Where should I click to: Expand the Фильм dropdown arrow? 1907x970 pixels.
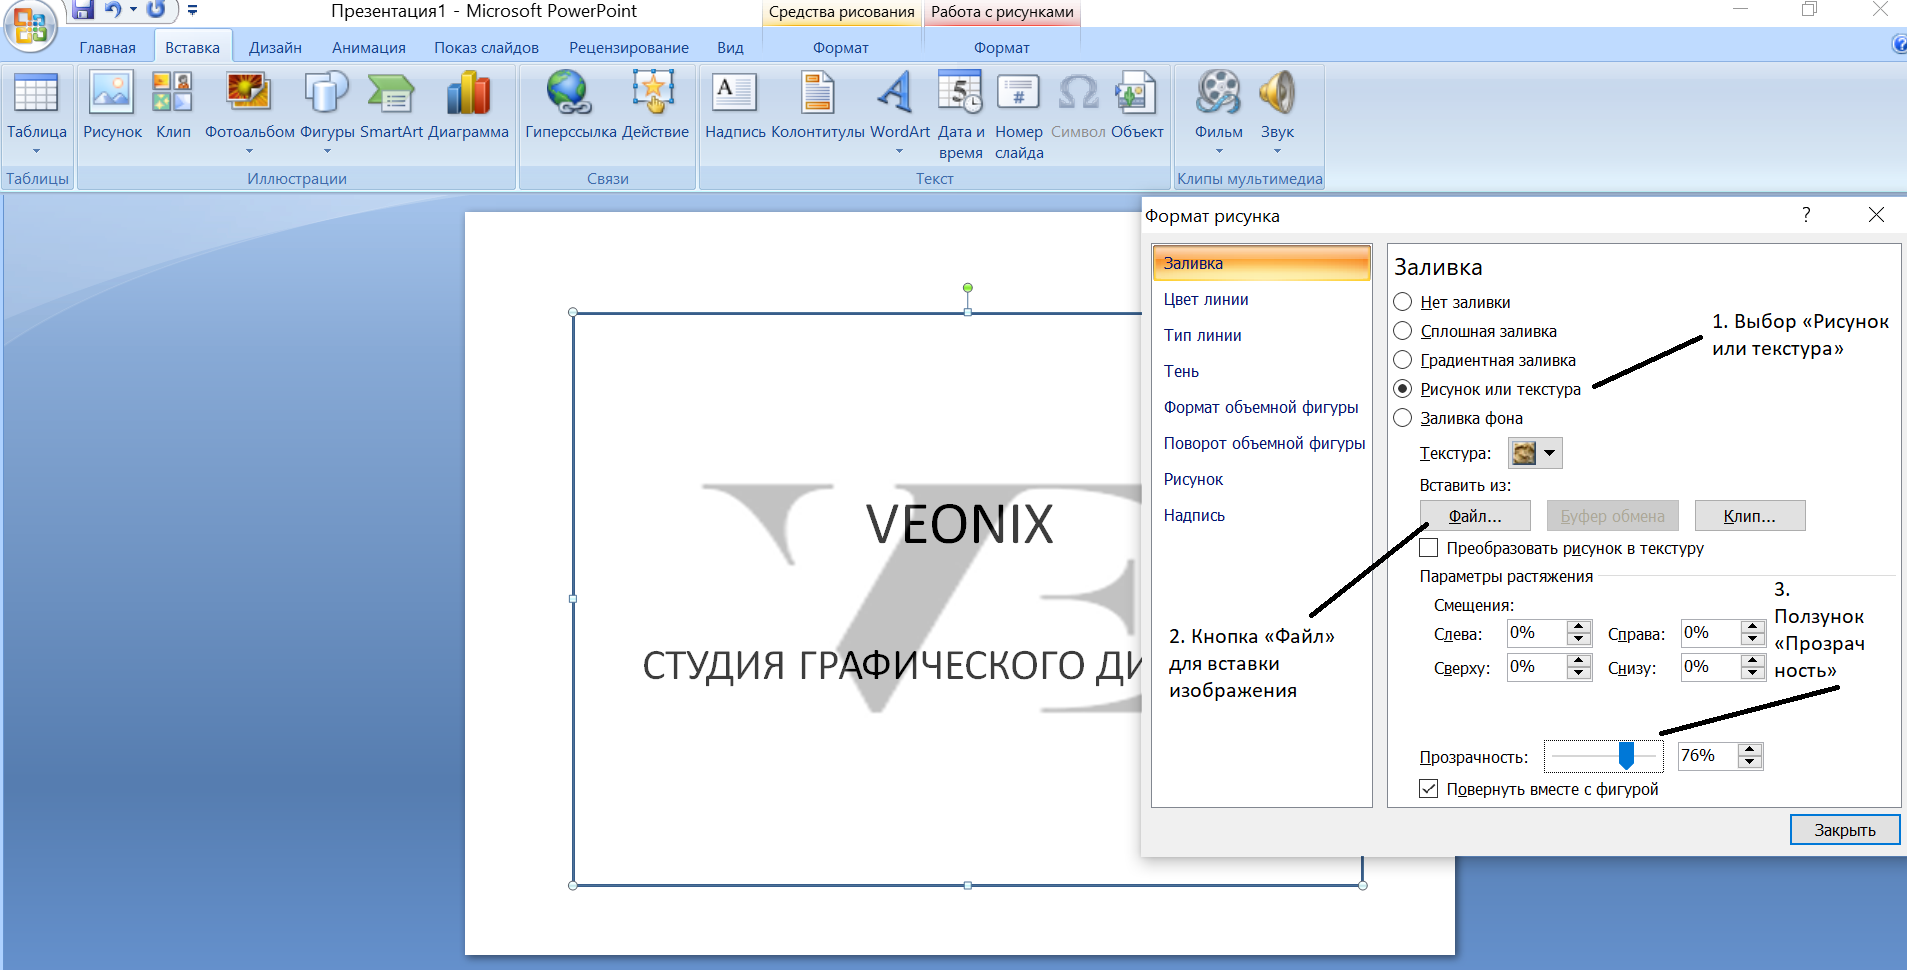[x=1219, y=151]
